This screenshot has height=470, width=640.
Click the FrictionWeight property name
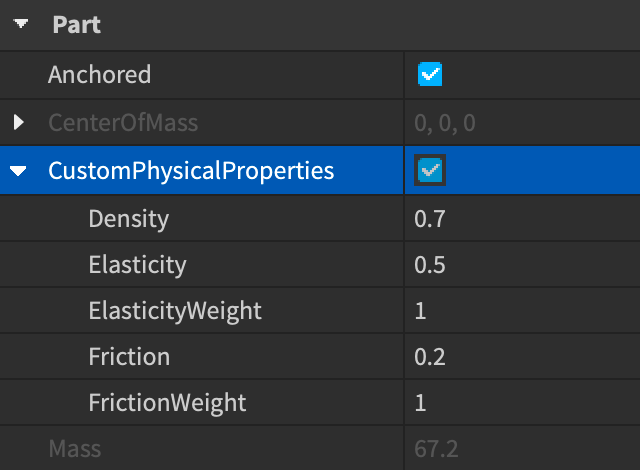coord(167,403)
